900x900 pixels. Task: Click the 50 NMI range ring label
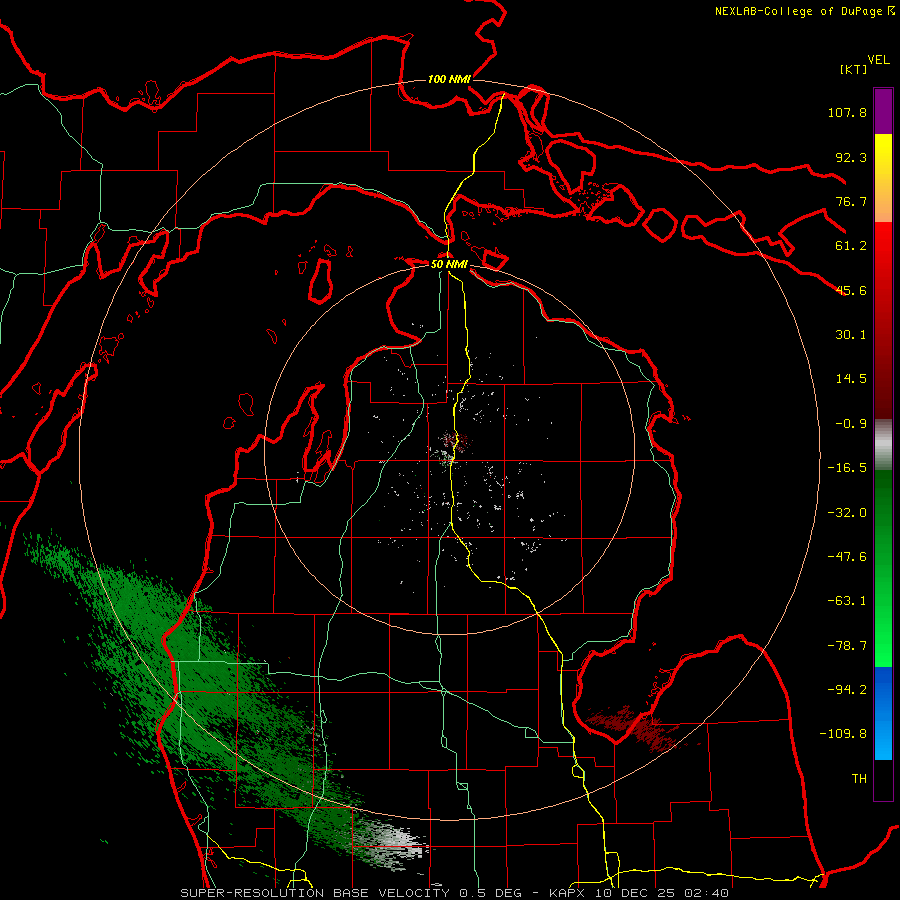(449, 265)
